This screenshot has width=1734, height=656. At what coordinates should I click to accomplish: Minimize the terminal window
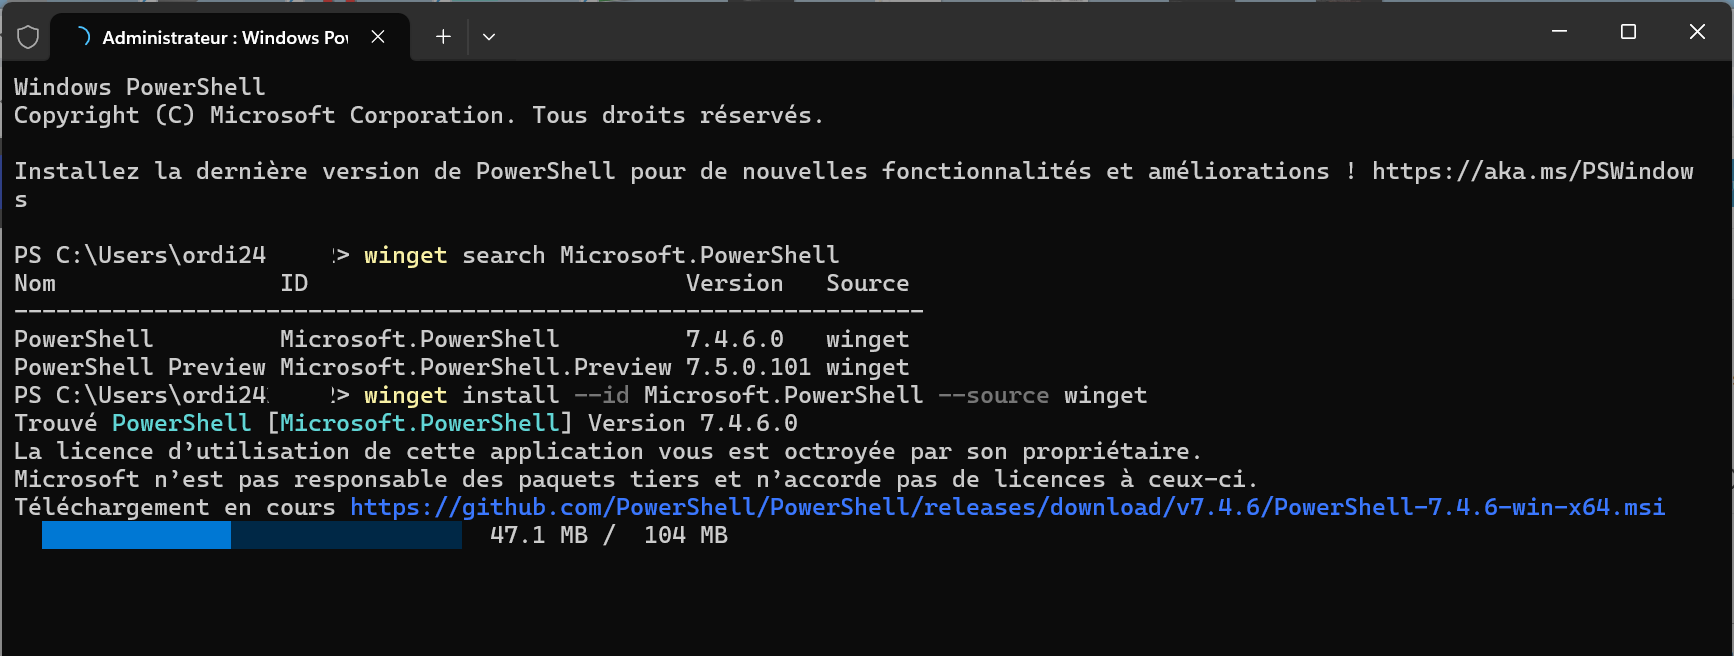(x=1559, y=32)
